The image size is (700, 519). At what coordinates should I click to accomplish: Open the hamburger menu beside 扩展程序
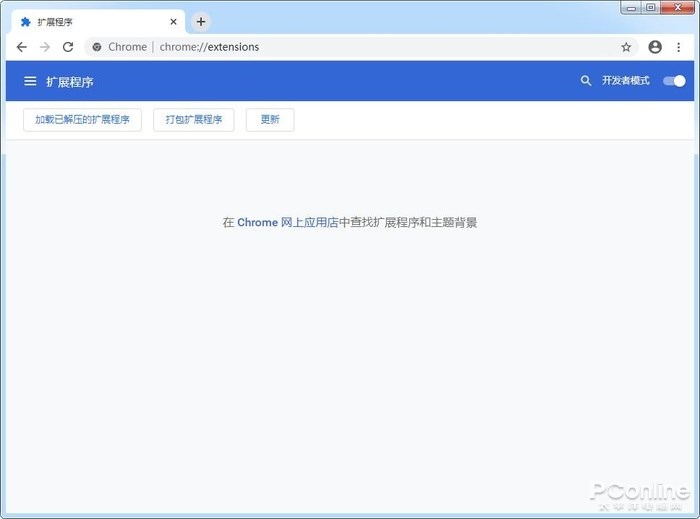click(x=30, y=81)
